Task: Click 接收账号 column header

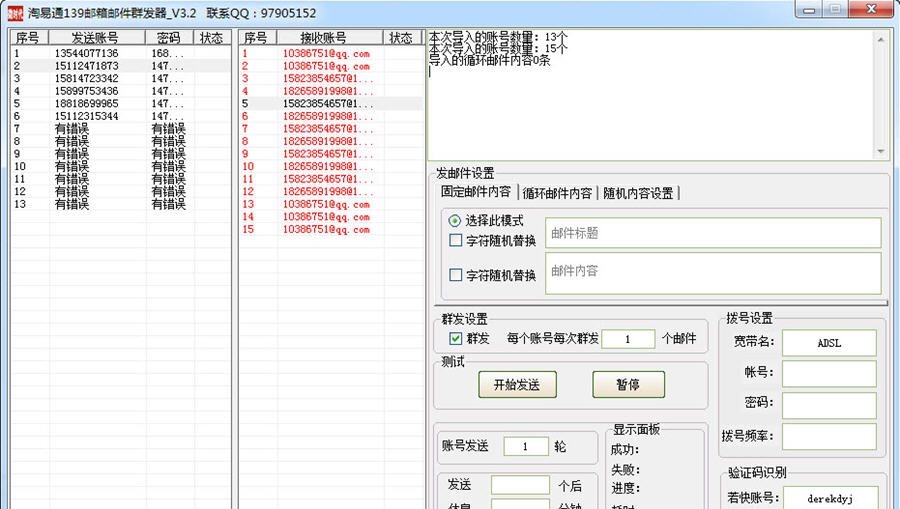Action: click(x=329, y=38)
